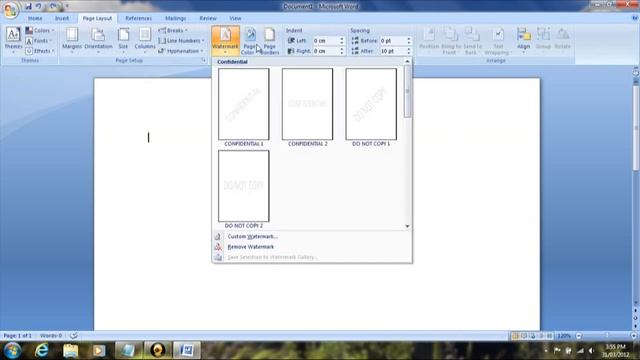The width and height of the screenshot is (640, 360).
Task: Click the Group objects button
Action: tap(543, 40)
